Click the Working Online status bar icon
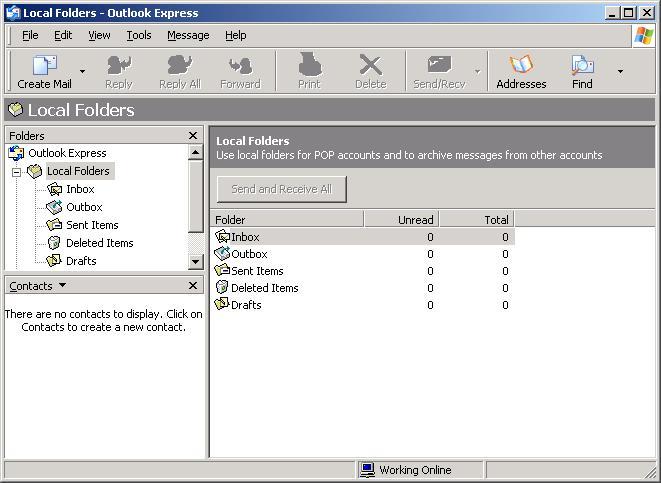Viewport: 661px width, 483px height. [368, 470]
